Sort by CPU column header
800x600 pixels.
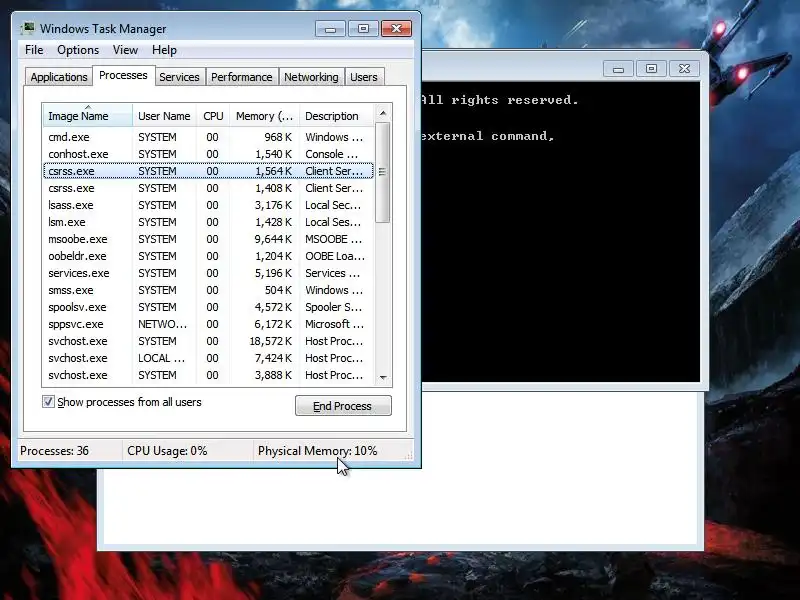[x=213, y=116]
